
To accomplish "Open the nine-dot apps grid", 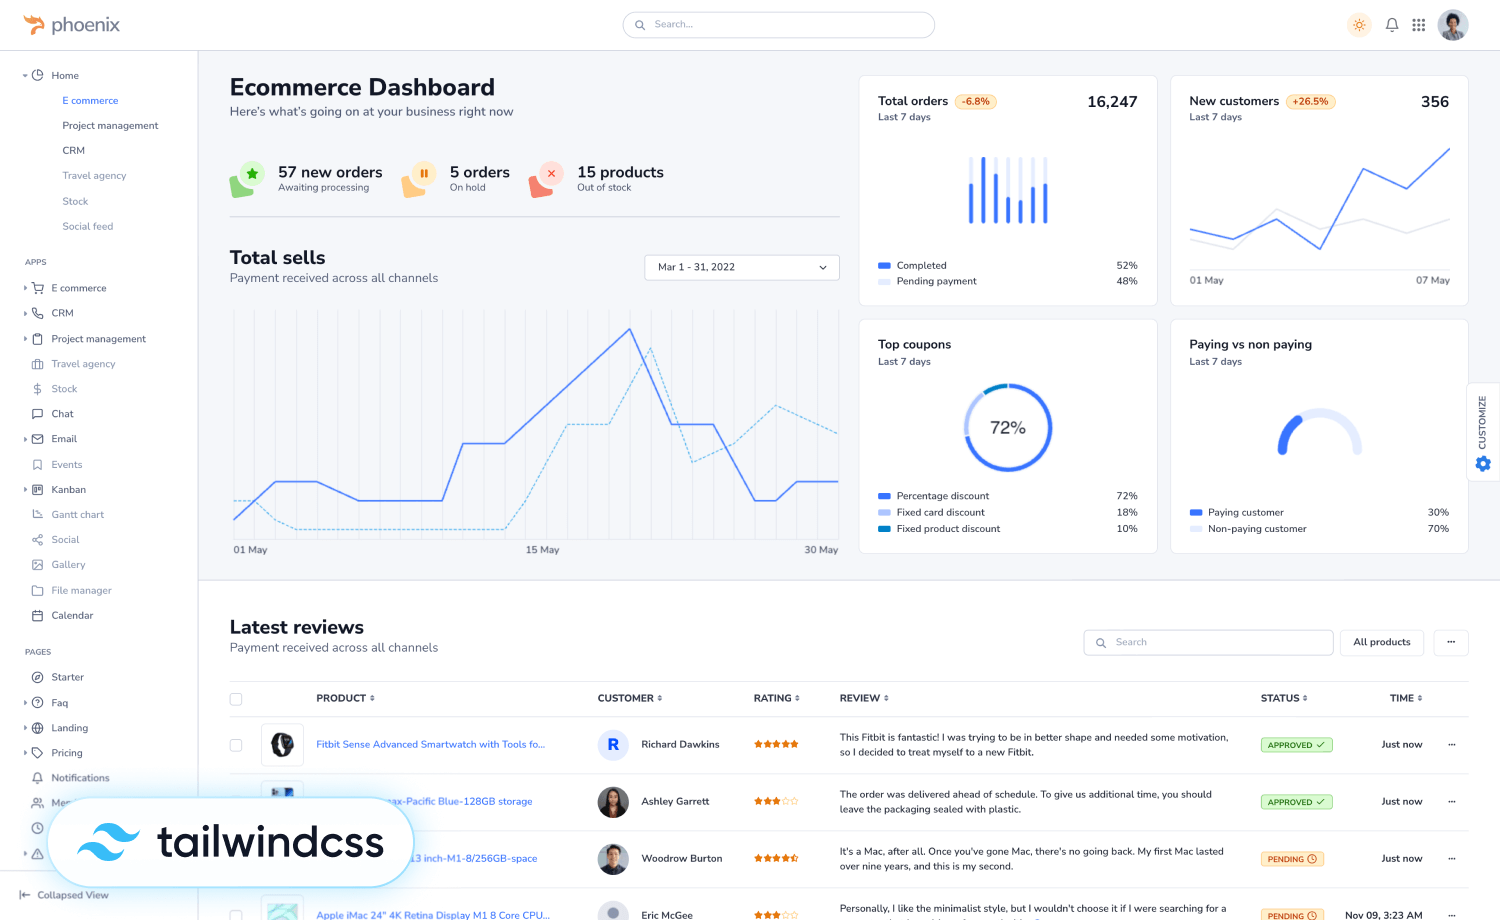I will pos(1419,24).
